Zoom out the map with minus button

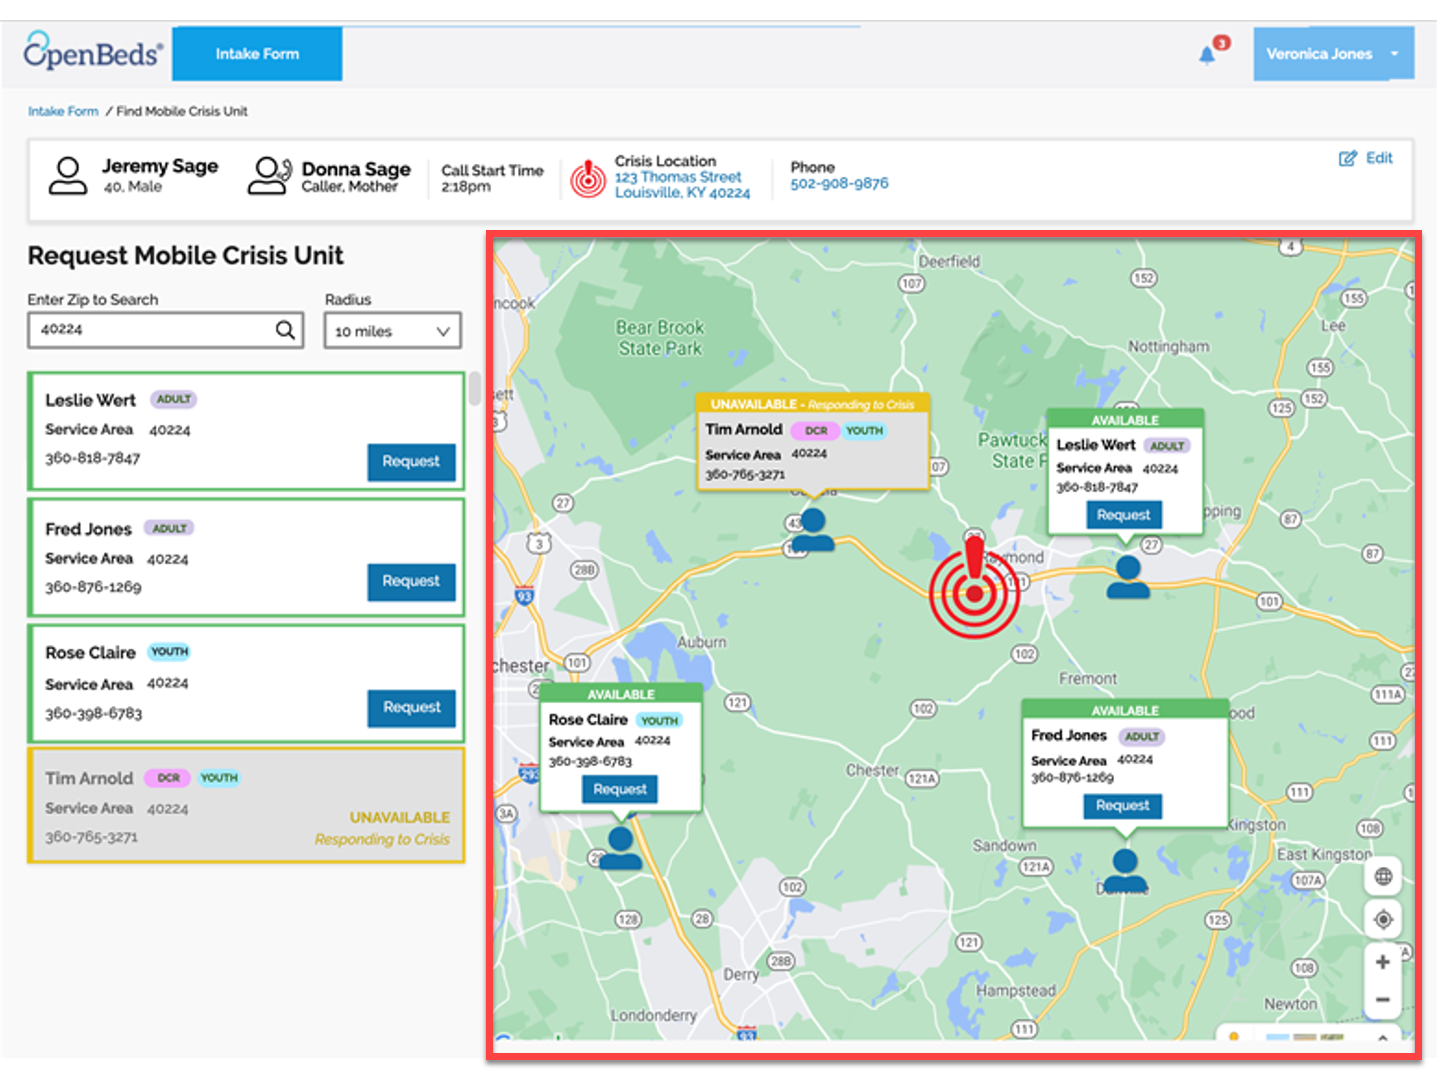(1383, 999)
